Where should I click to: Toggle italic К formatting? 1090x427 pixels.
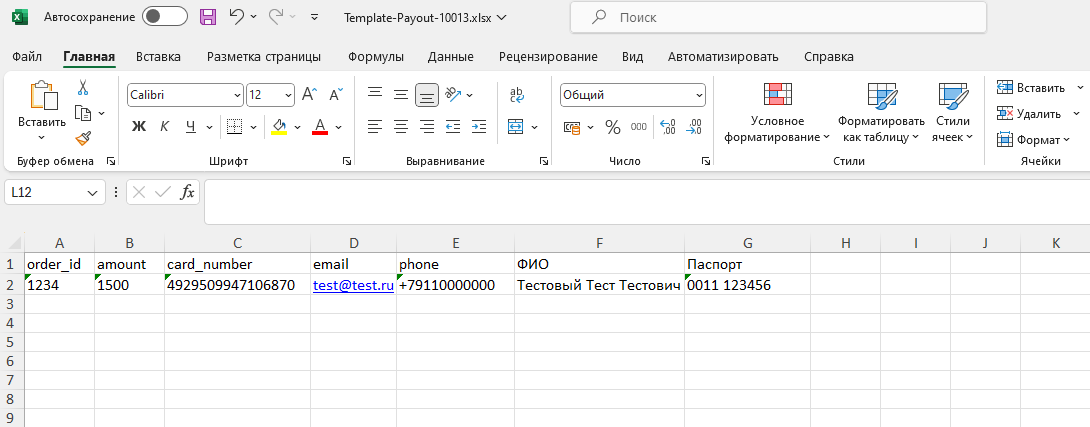tap(164, 127)
